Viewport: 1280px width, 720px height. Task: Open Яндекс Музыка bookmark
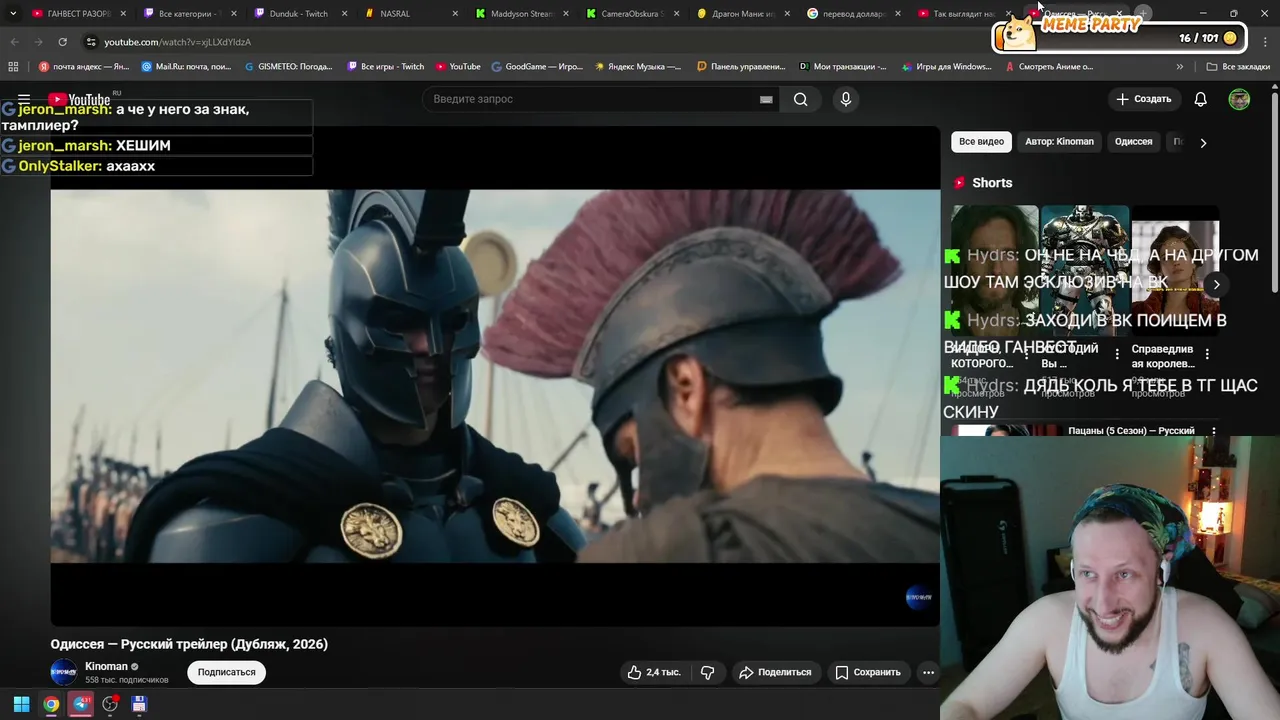tap(638, 67)
